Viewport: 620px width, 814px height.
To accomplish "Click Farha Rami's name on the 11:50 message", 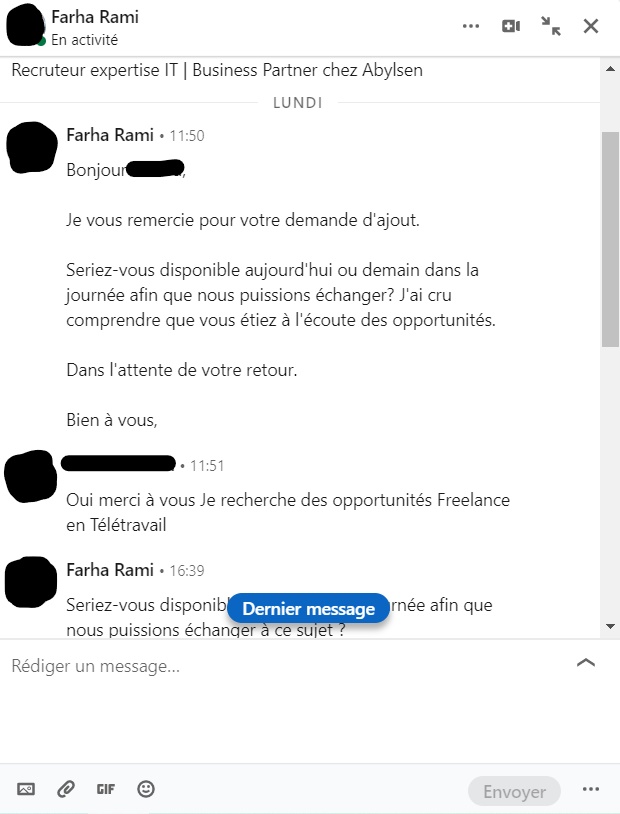I will (110, 135).
